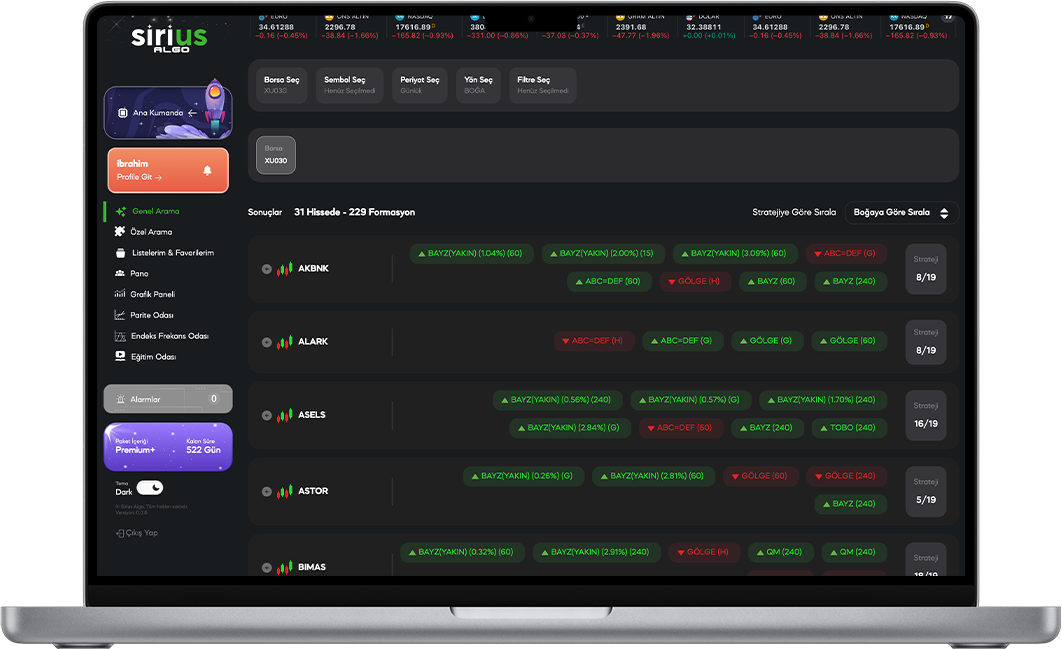Click the Sirius Algo logo

click(x=169, y=38)
